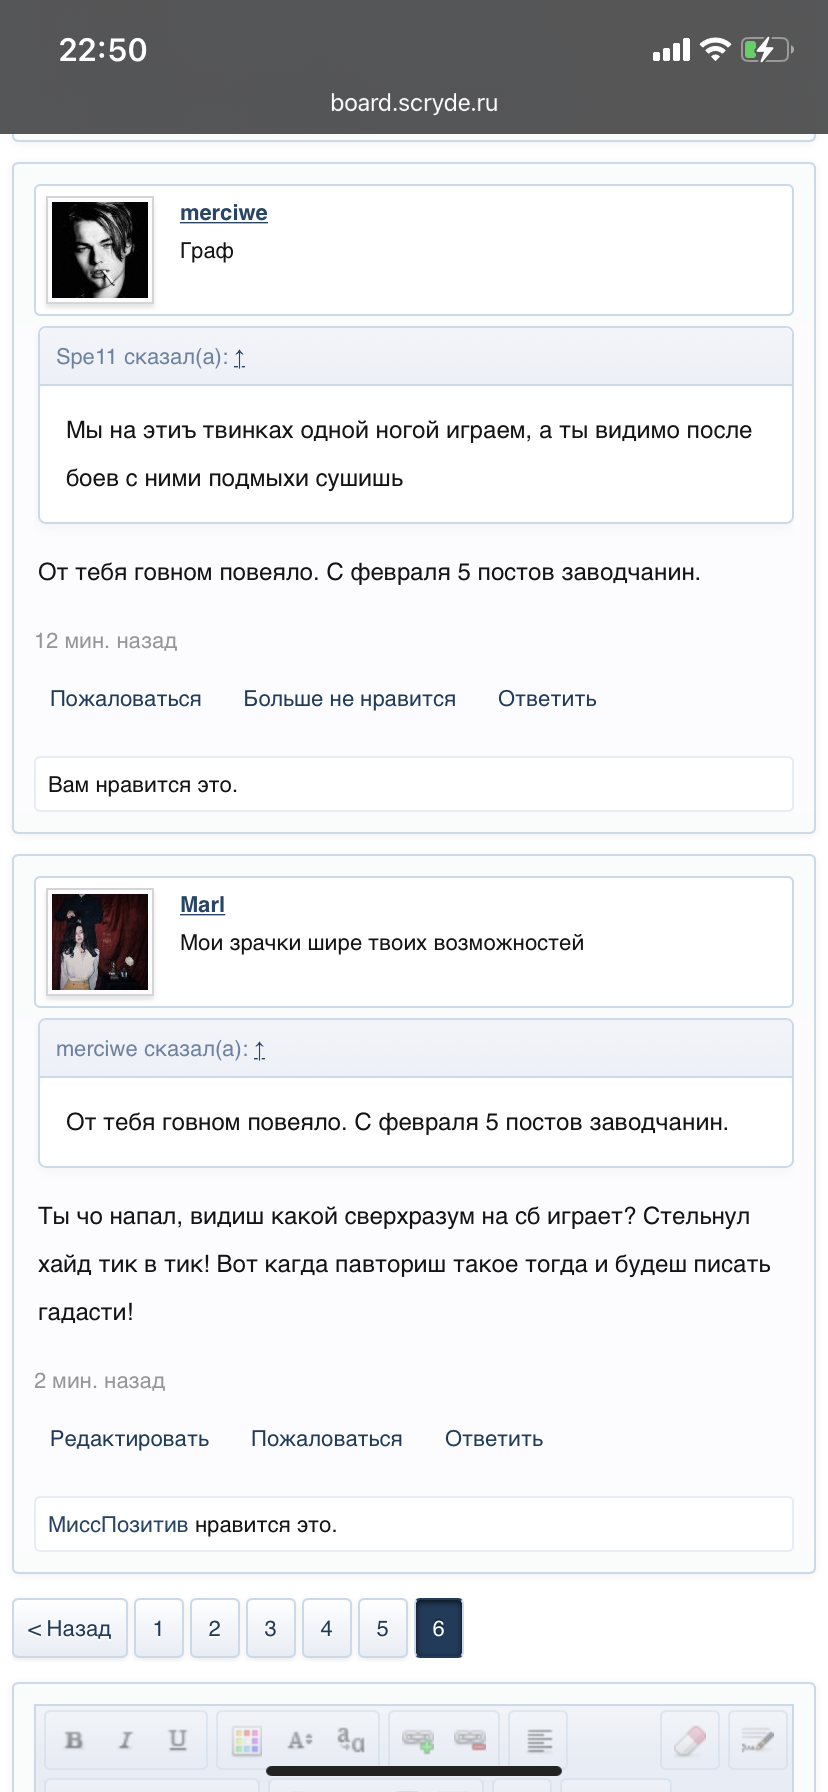Toggle underline formatting in the editor
This screenshot has width=828, height=1792.
[176, 1738]
